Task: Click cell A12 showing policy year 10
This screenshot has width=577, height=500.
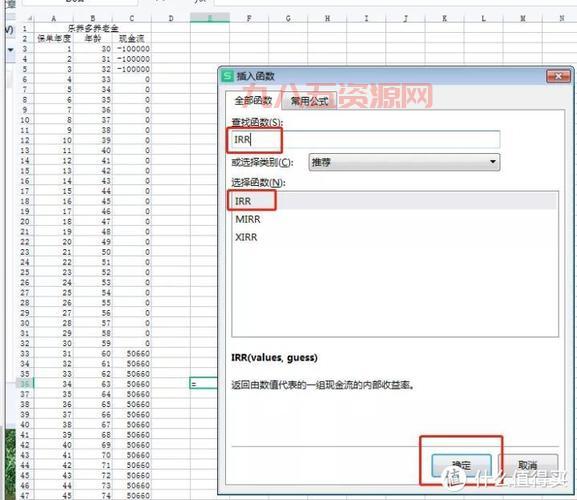Action: pyautogui.click(x=54, y=140)
